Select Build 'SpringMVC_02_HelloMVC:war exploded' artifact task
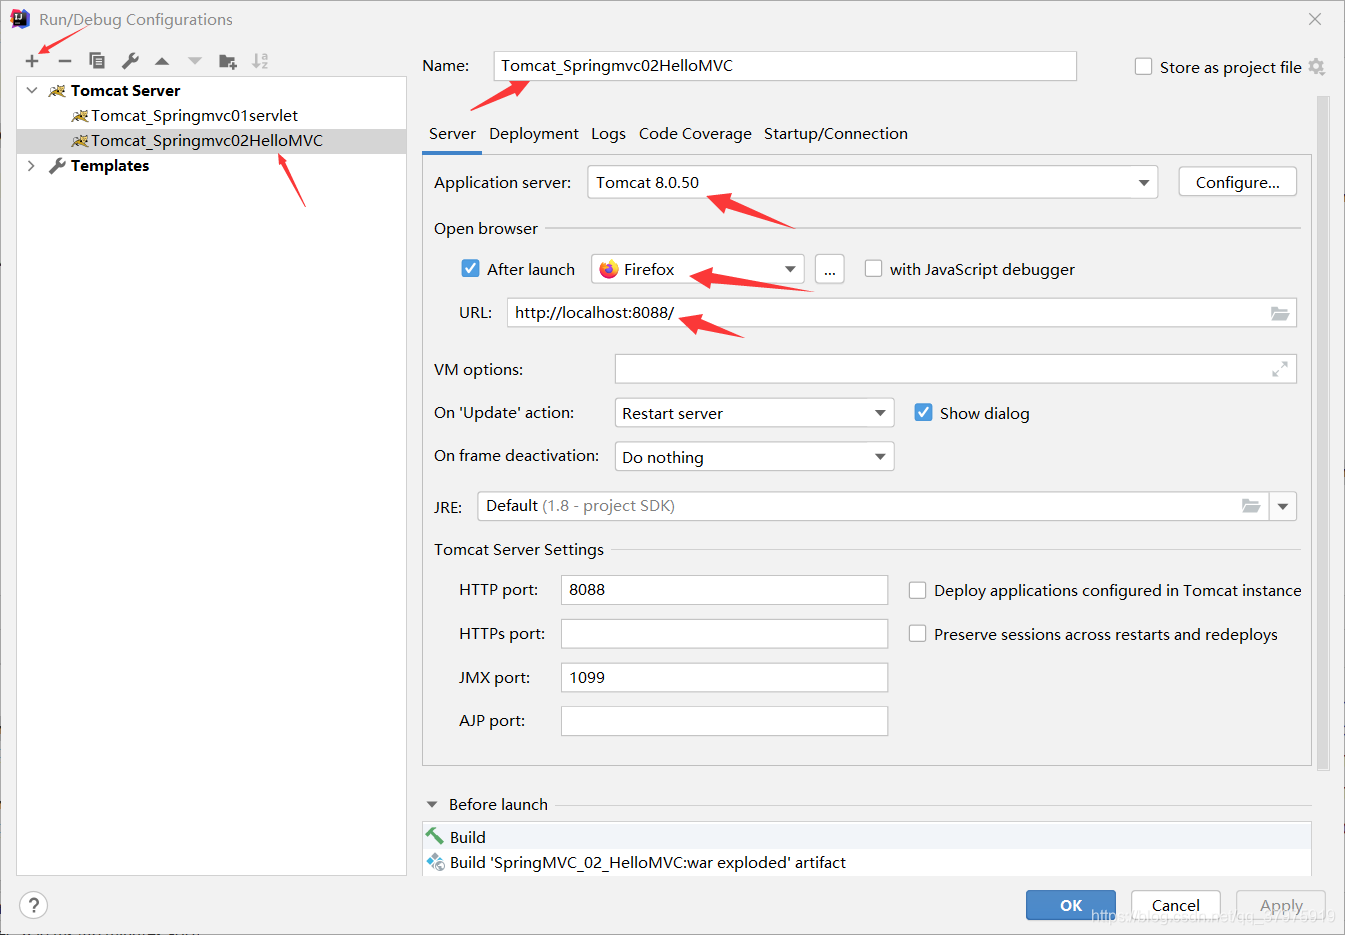Image resolution: width=1345 pixels, height=935 pixels. tap(867, 862)
